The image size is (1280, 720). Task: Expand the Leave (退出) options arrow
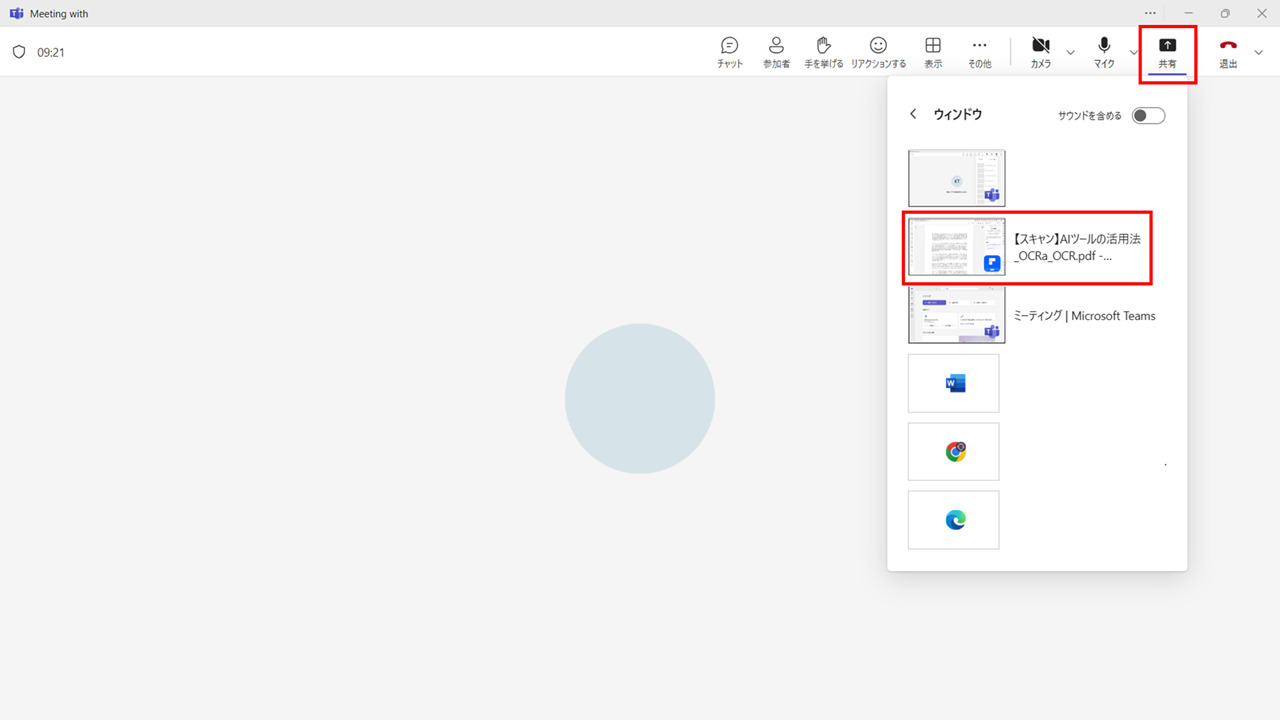click(x=1258, y=52)
